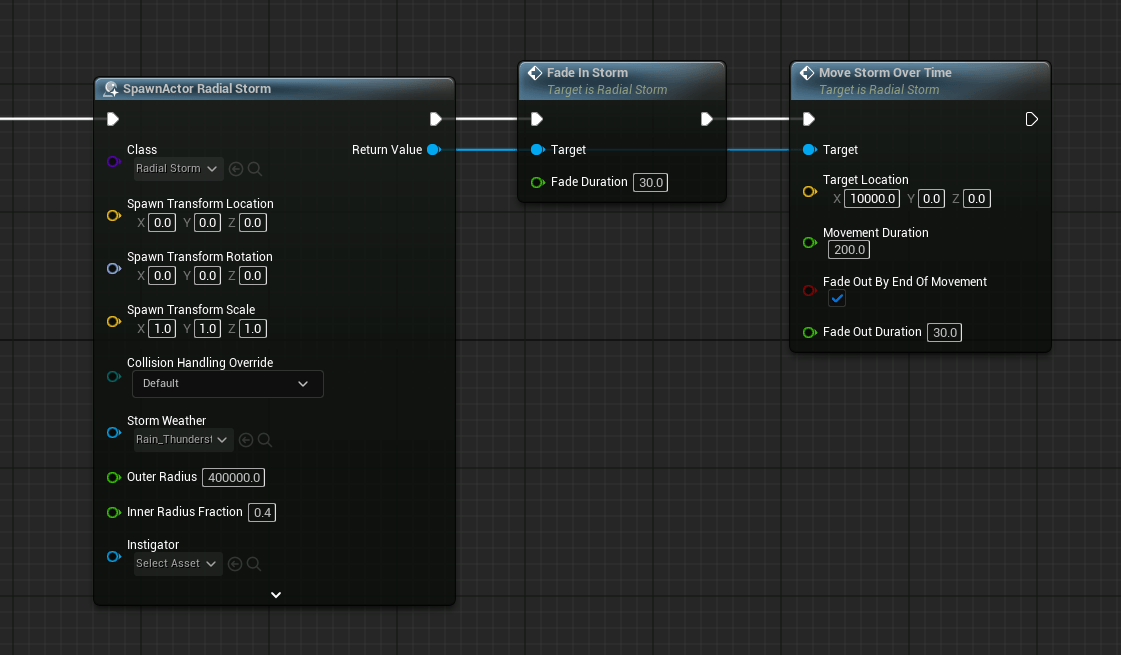Select Move Storm Over Time node title
This screenshot has width=1121, height=655.
click(885, 72)
